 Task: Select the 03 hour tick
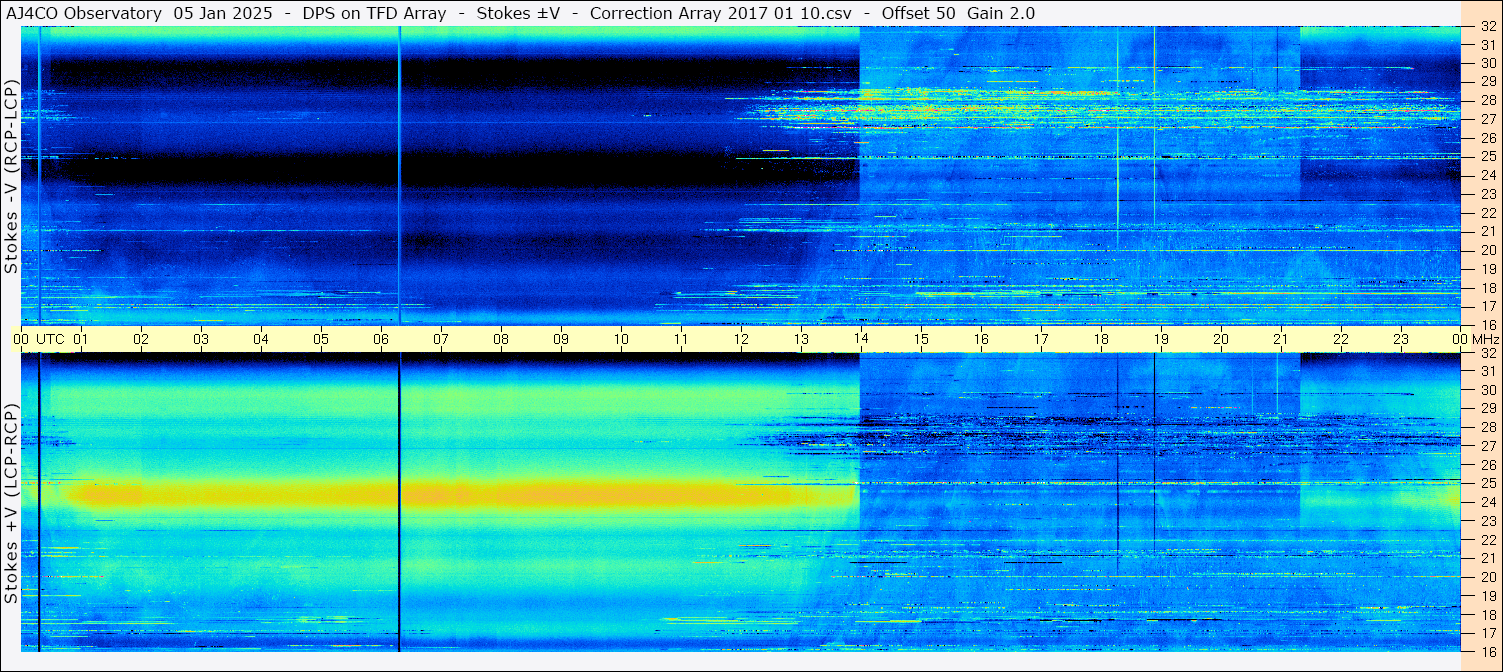tap(201, 339)
